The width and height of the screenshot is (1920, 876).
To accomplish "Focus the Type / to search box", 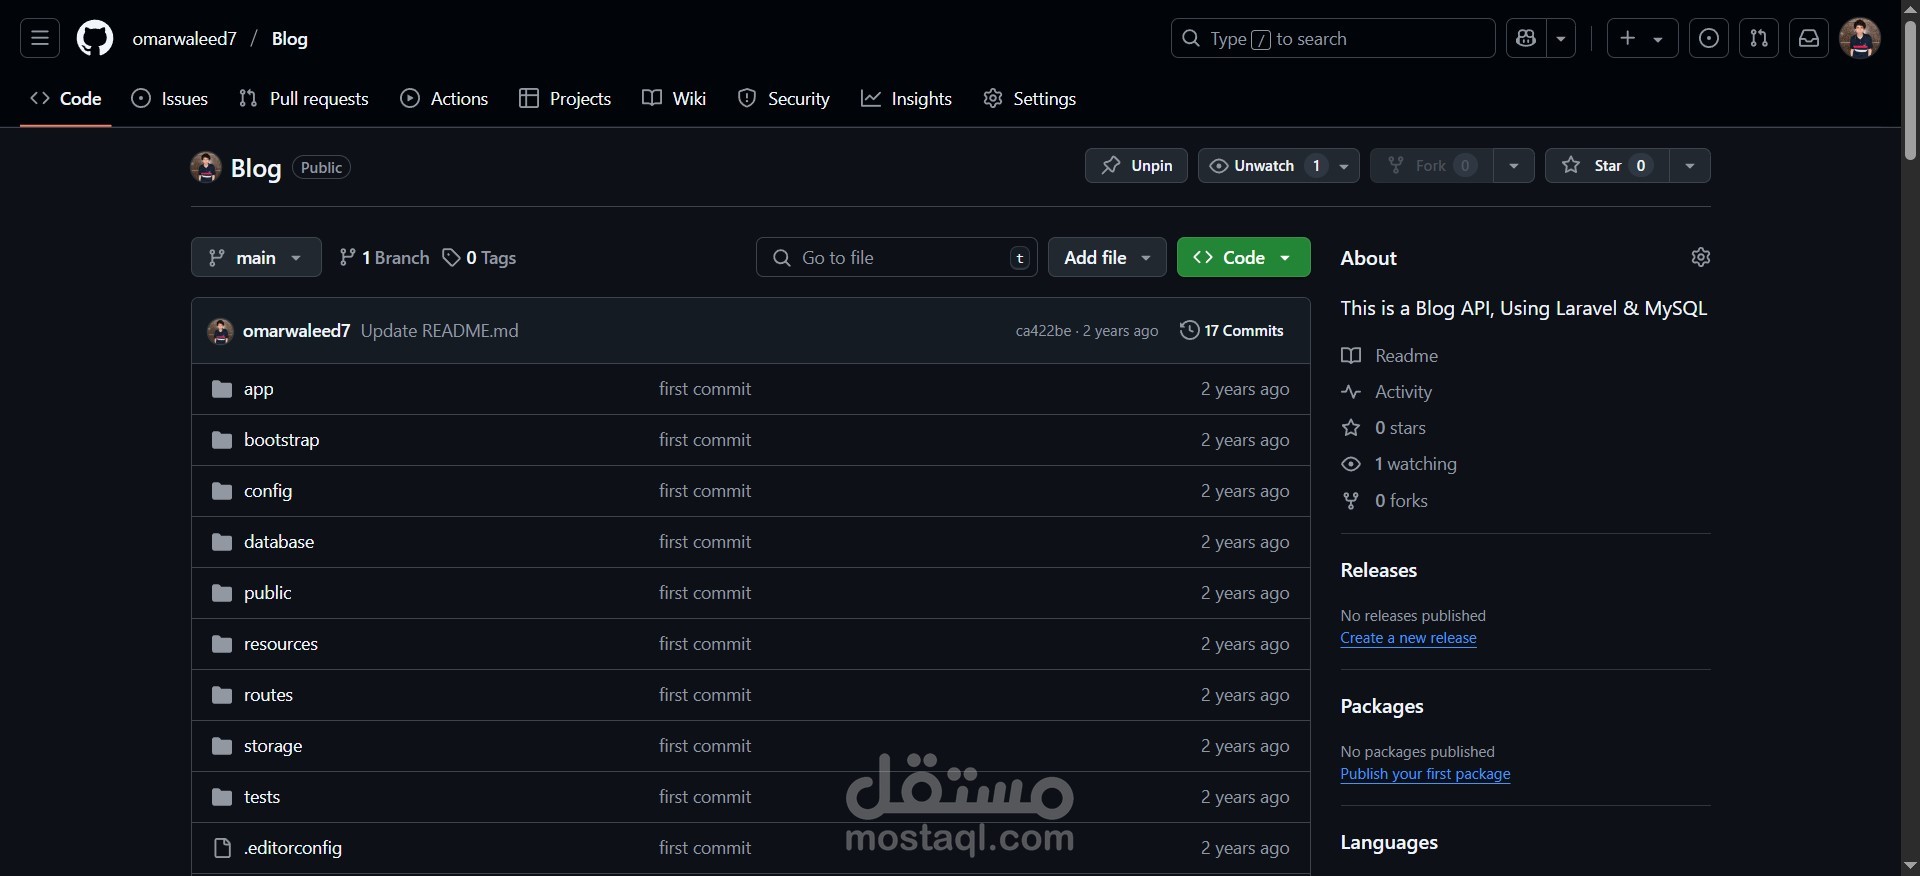I will (1333, 39).
